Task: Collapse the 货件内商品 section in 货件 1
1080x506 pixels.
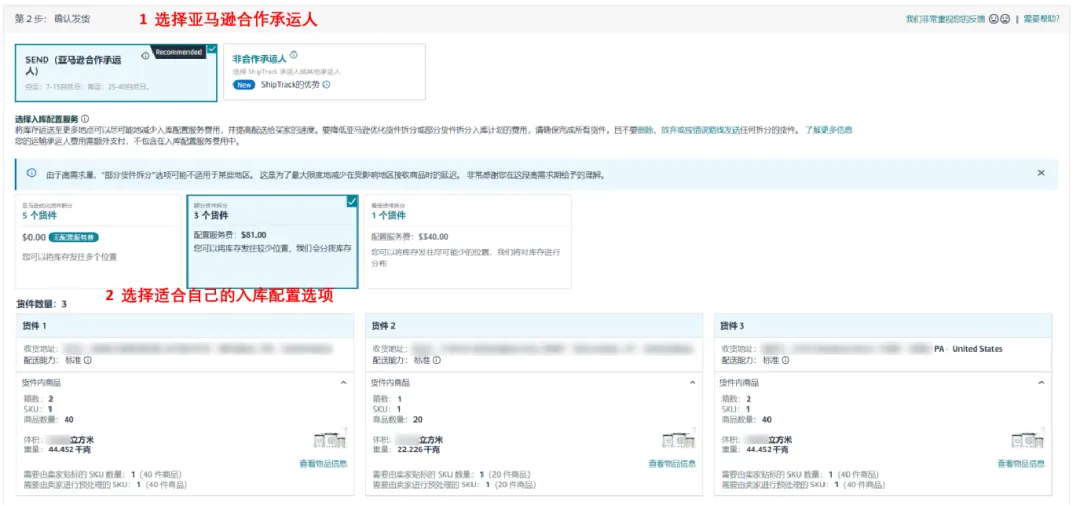Action: 344,383
